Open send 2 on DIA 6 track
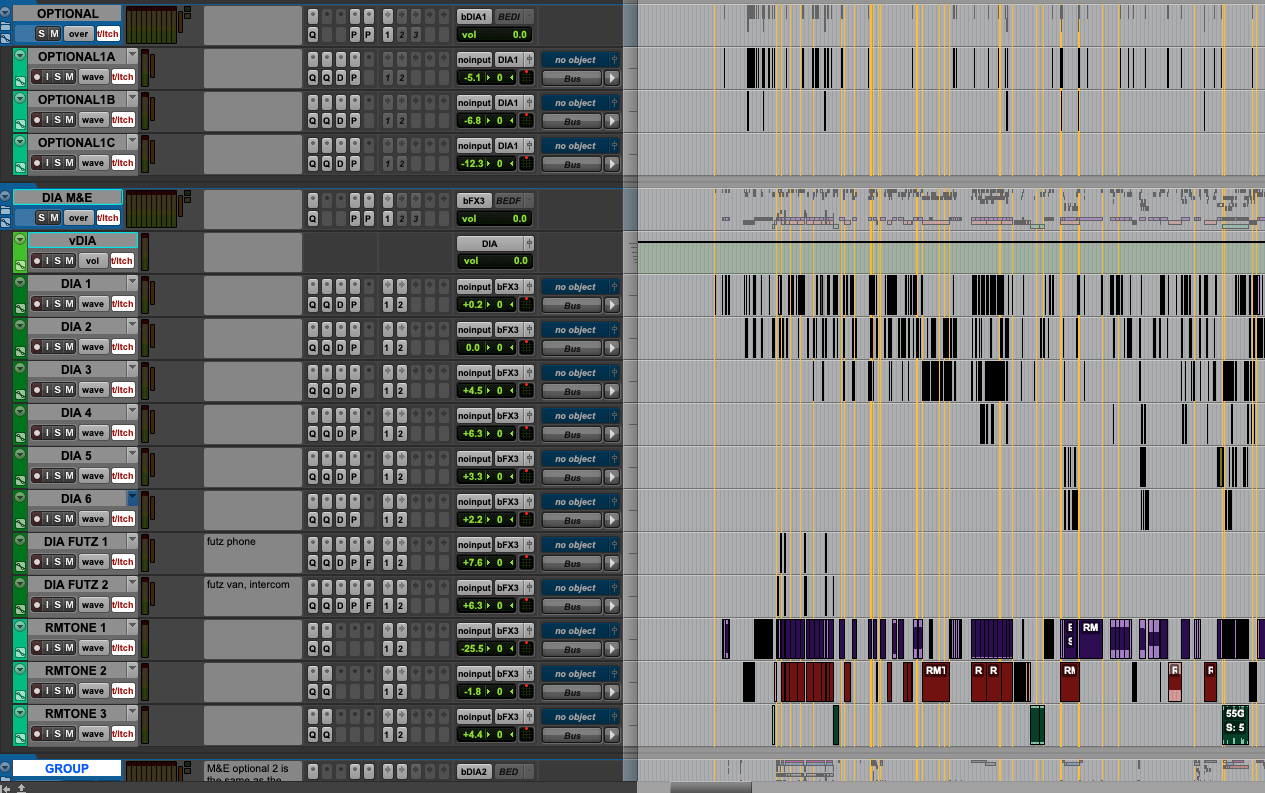Image resolution: width=1265 pixels, height=793 pixels. coord(401,520)
